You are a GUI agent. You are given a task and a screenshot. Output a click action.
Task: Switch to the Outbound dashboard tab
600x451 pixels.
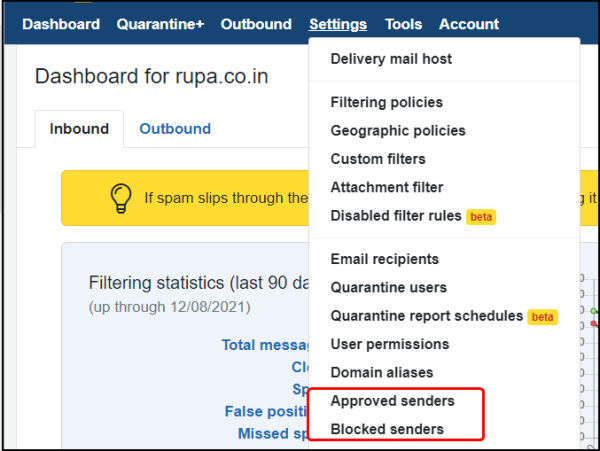175,128
